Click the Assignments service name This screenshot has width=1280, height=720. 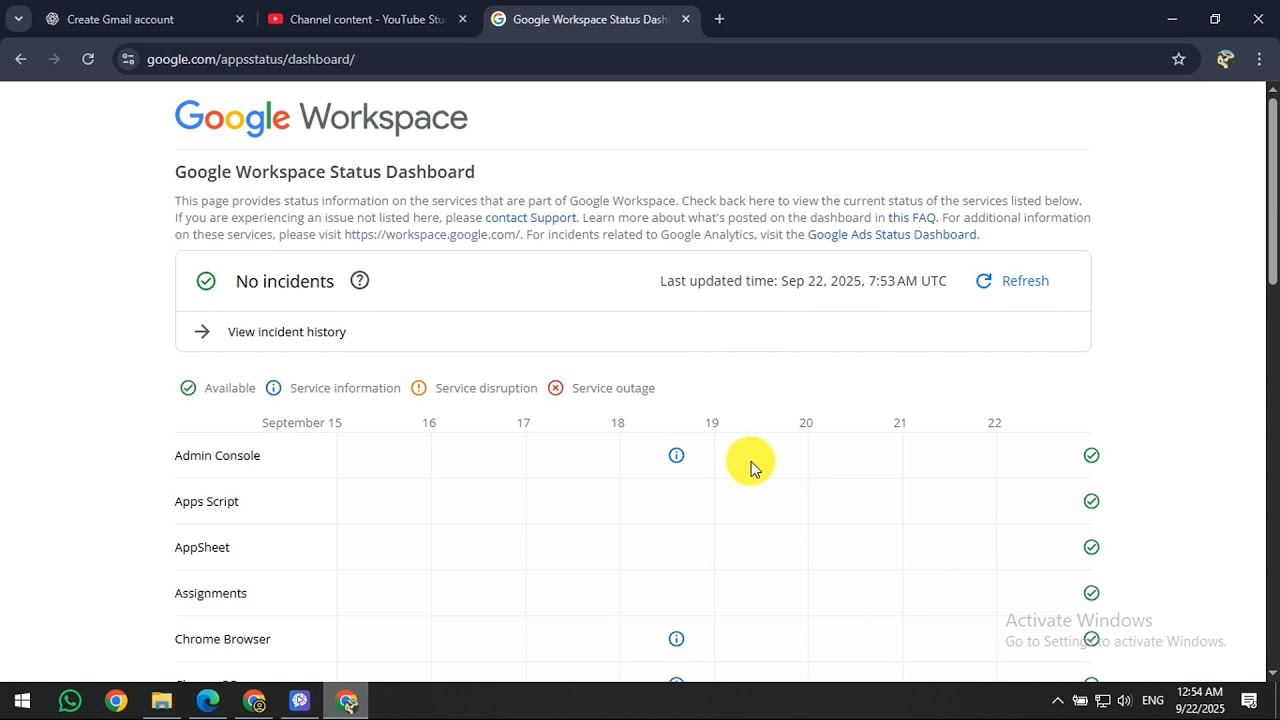pyautogui.click(x=211, y=593)
